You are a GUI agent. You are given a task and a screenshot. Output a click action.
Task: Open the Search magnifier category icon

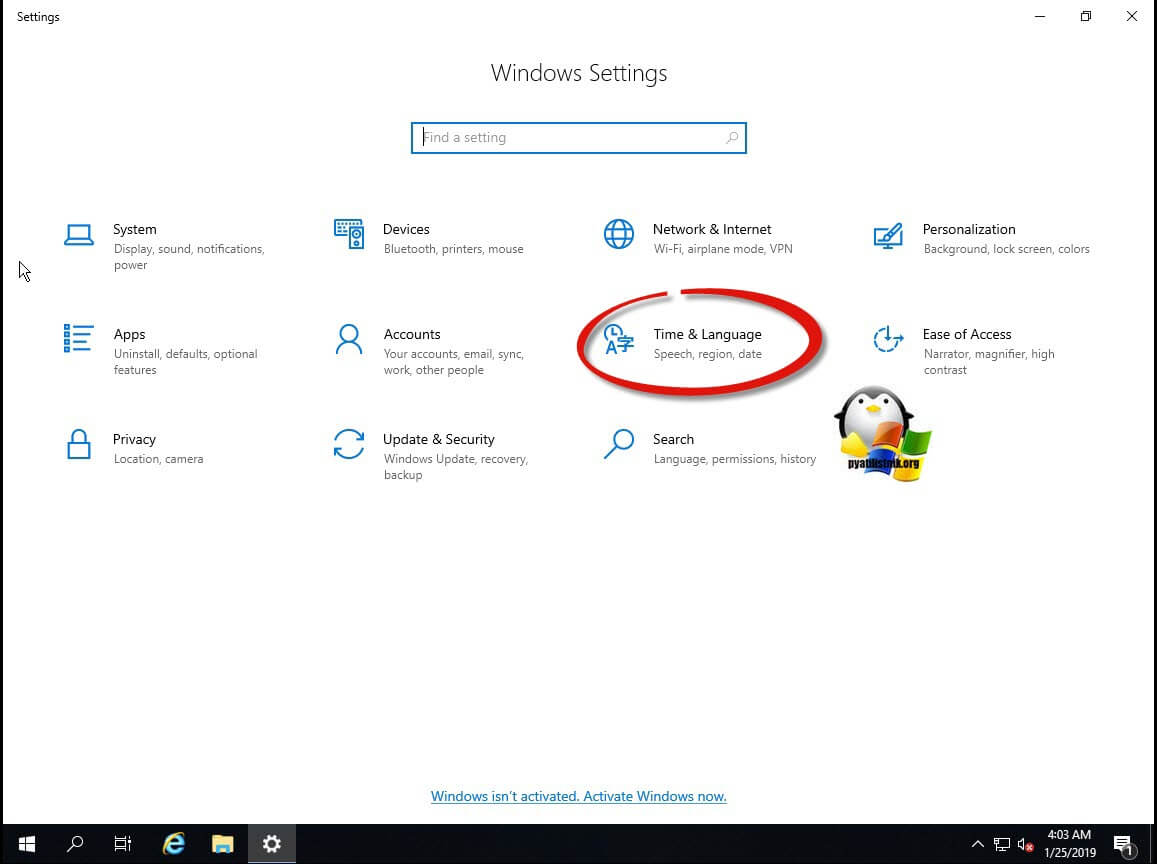[x=619, y=444]
